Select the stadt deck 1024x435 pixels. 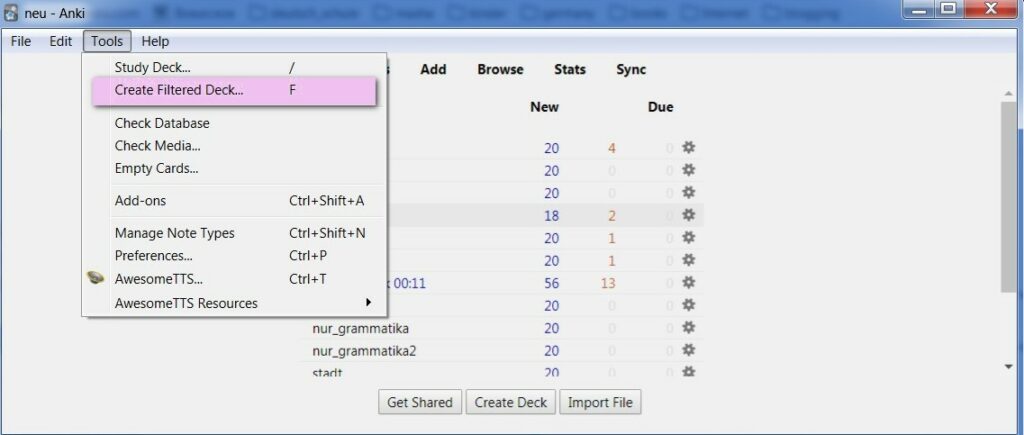[x=327, y=372]
